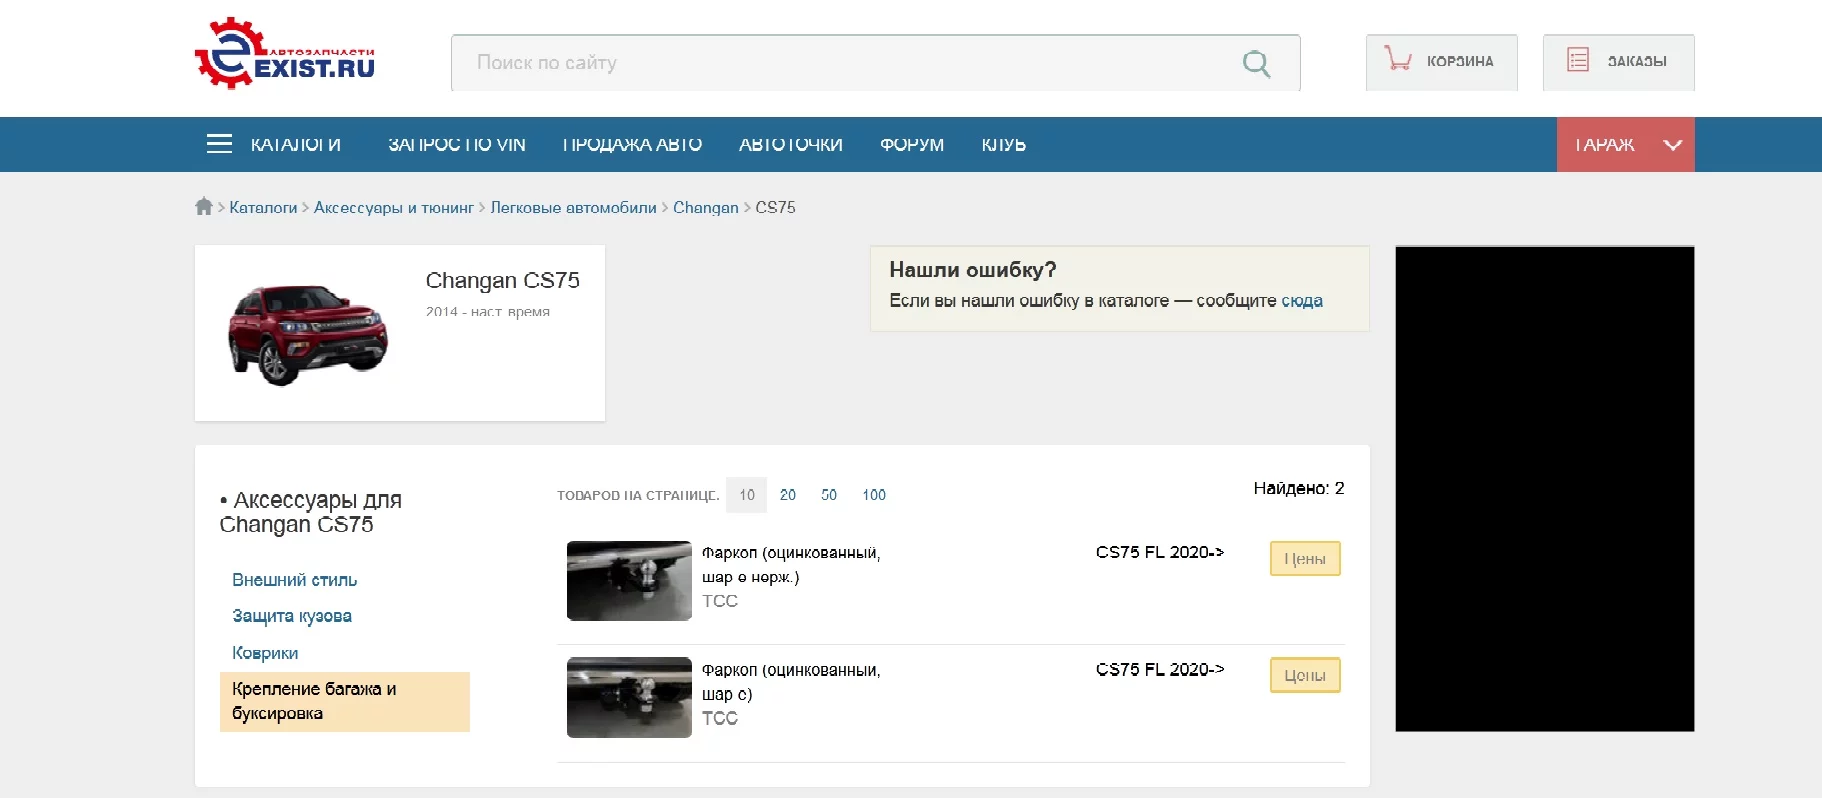Screen dimensions: 1822x798
Task: Select 10 items per page
Action: (747, 495)
